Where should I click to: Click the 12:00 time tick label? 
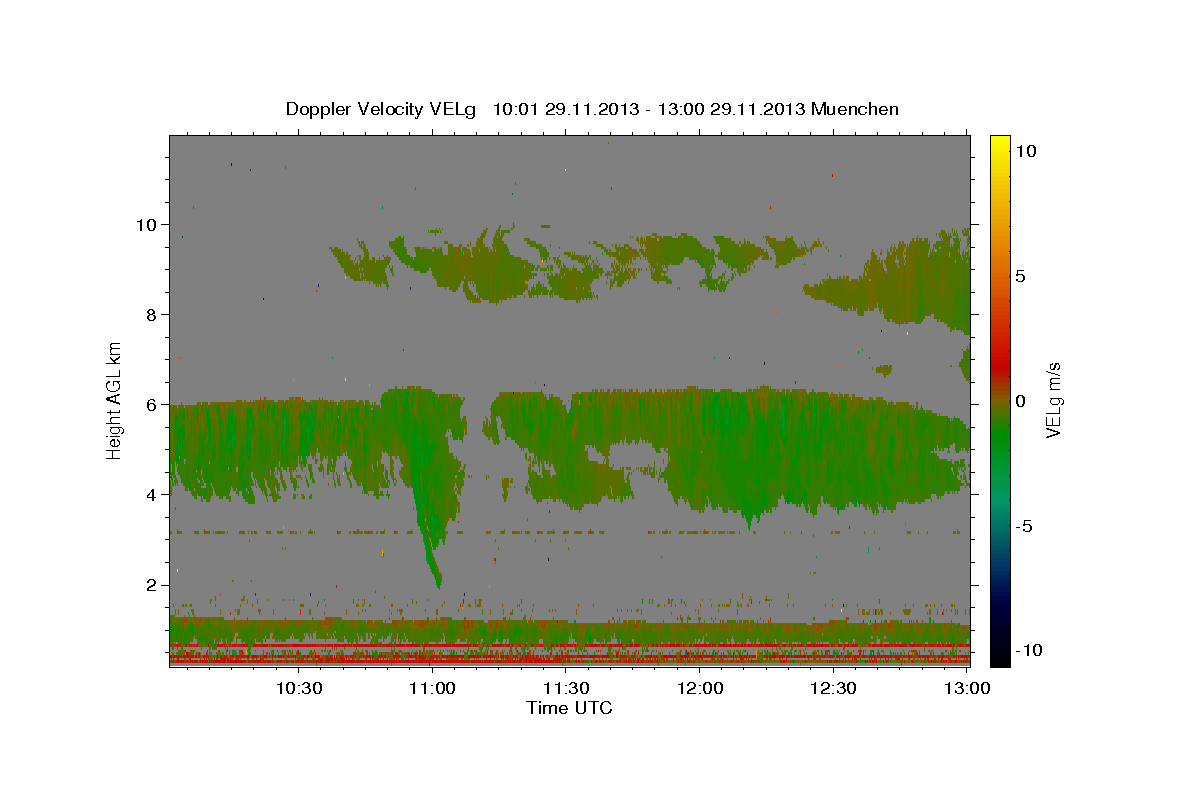(x=700, y=688)
